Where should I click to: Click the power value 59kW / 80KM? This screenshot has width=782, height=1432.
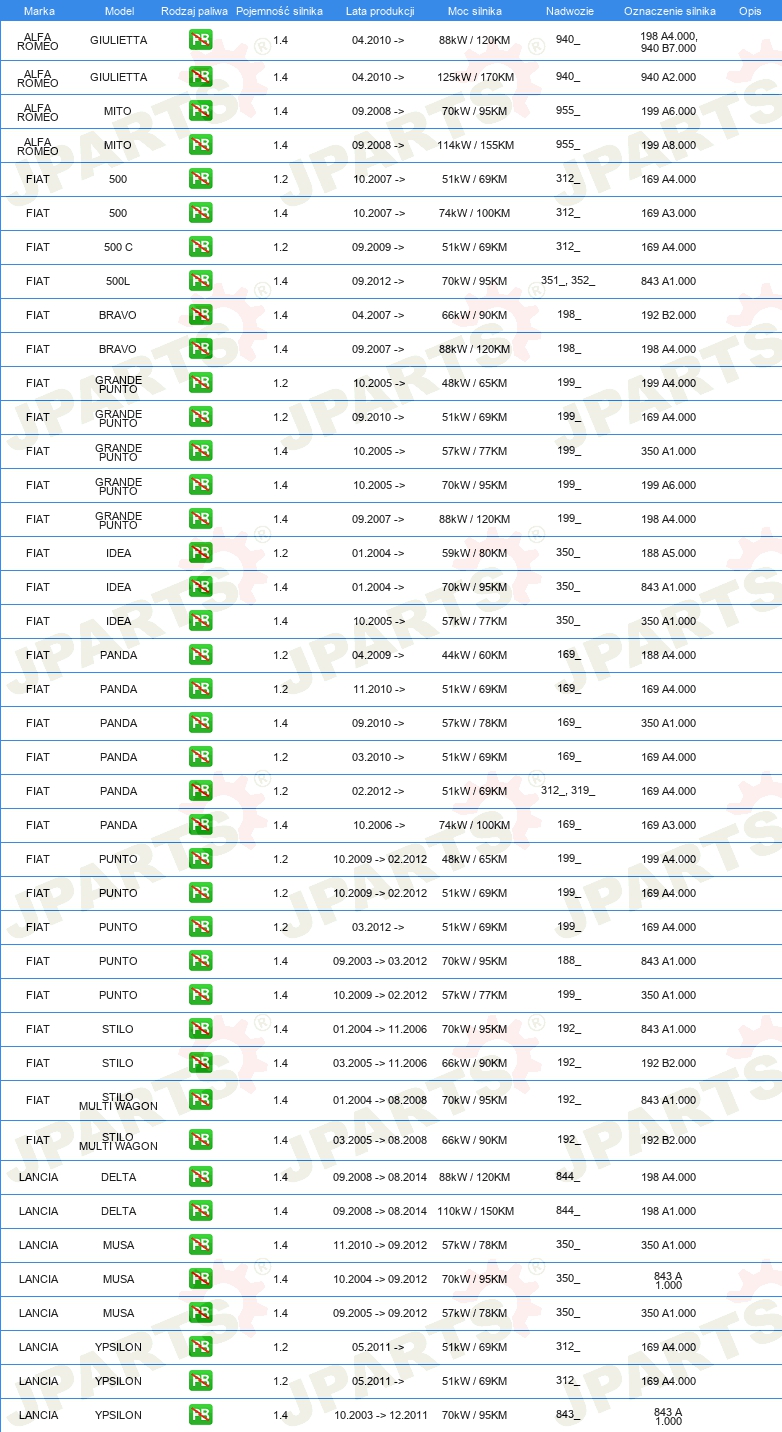(x=475, y=553)
